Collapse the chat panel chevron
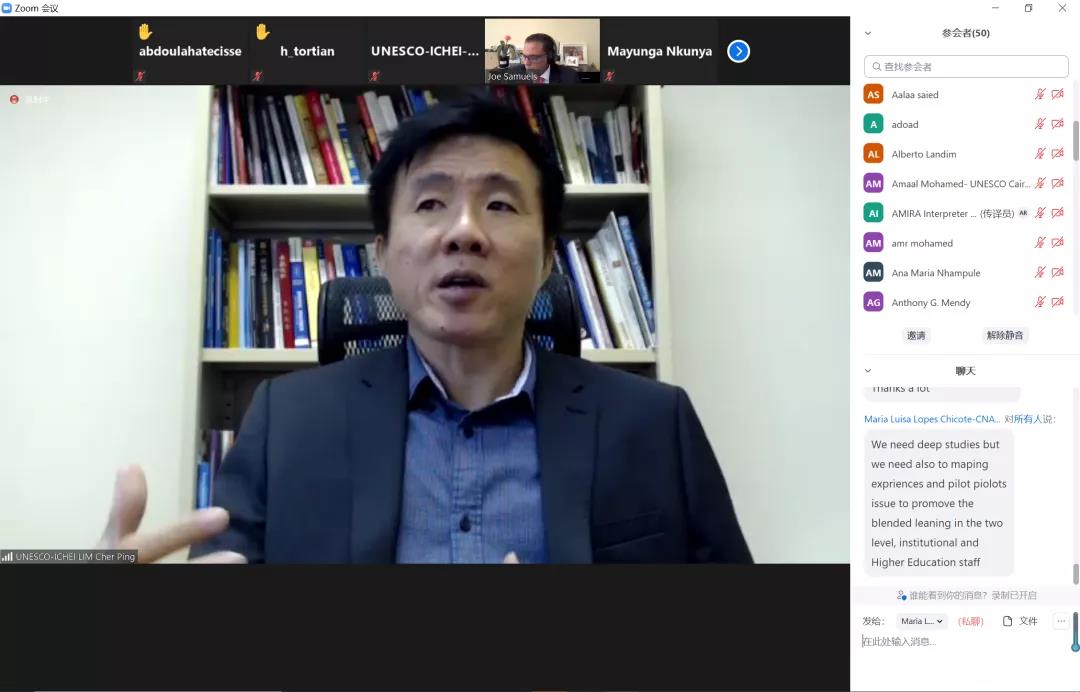 pos(868,371)
